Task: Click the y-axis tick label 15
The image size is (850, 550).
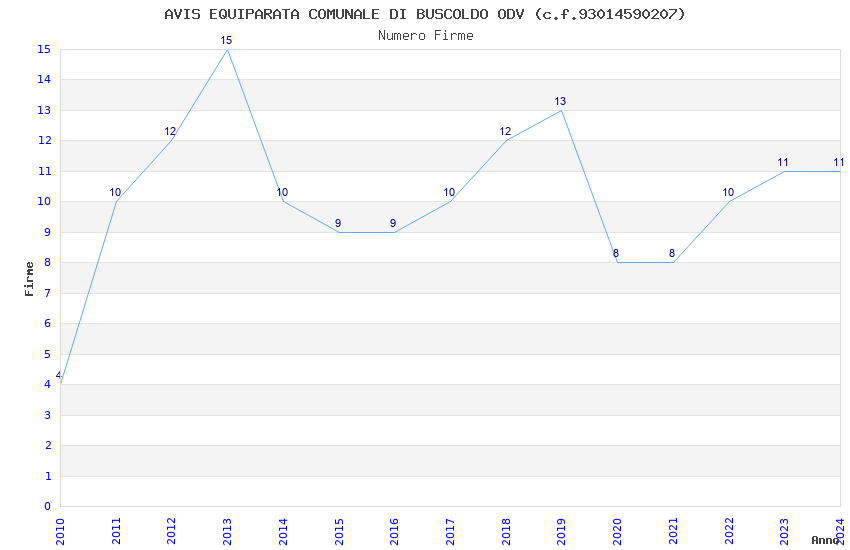Action: point(44,49)
